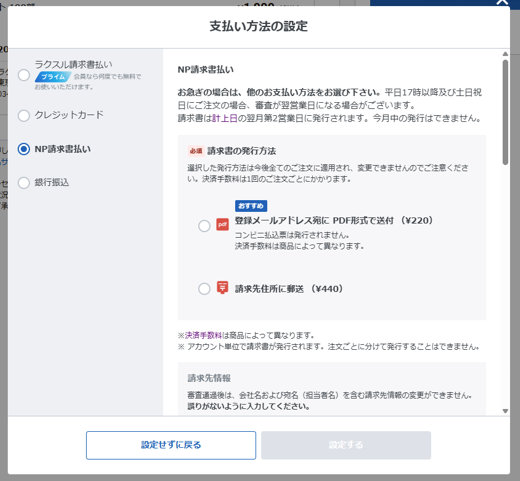Click the scrollbar down arrow
Screen dimensions: 520x481
pyautogui.click(x=505, y=411)
